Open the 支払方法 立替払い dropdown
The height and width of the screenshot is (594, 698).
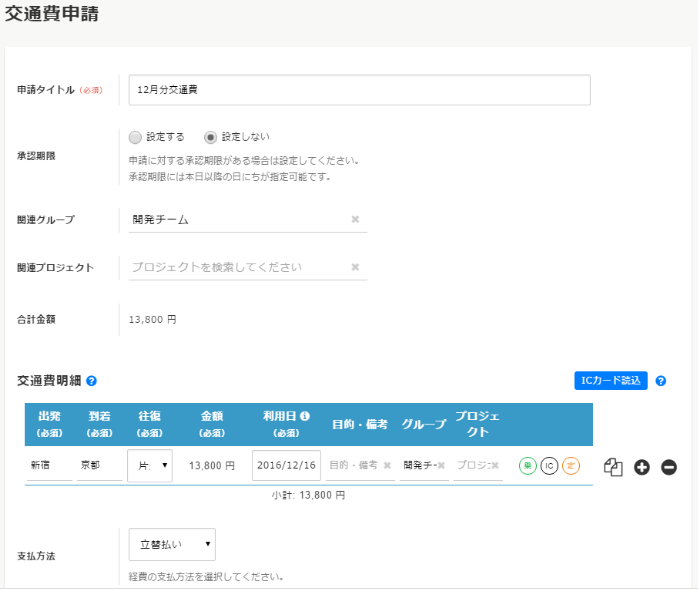tap(172, 544)
